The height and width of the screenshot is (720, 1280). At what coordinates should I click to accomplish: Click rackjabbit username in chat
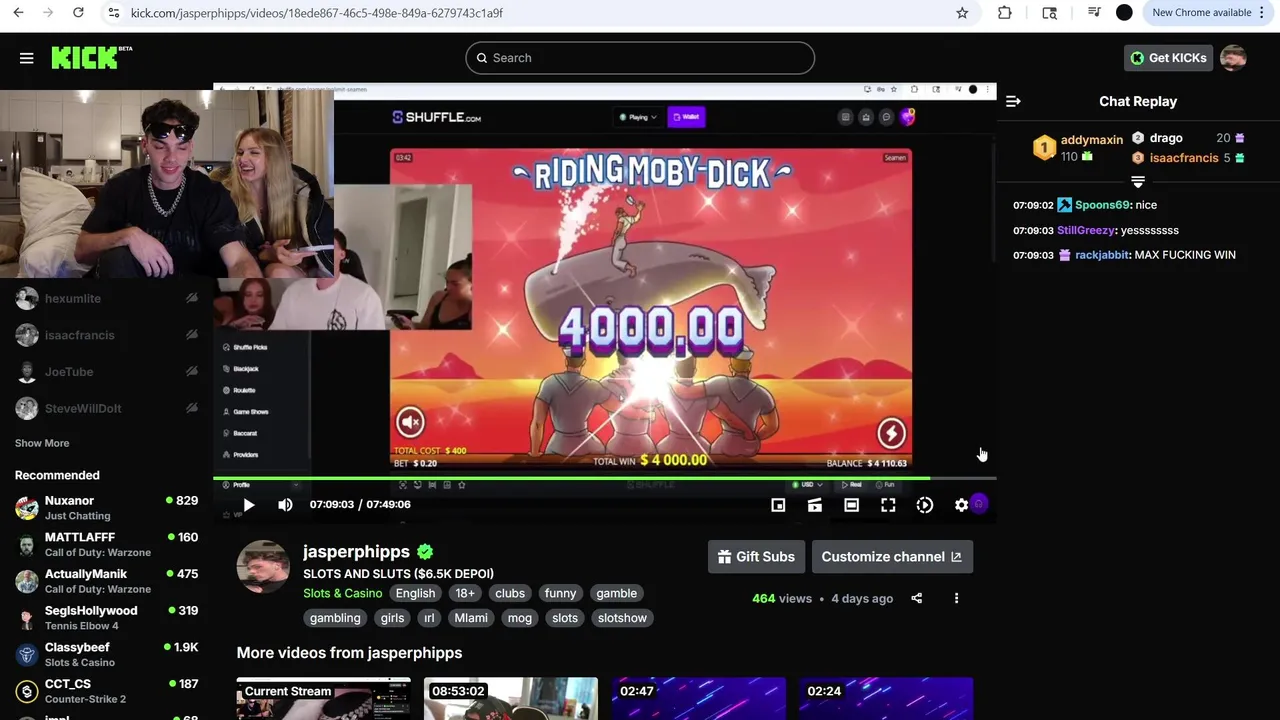click(x=1102, y=255)
